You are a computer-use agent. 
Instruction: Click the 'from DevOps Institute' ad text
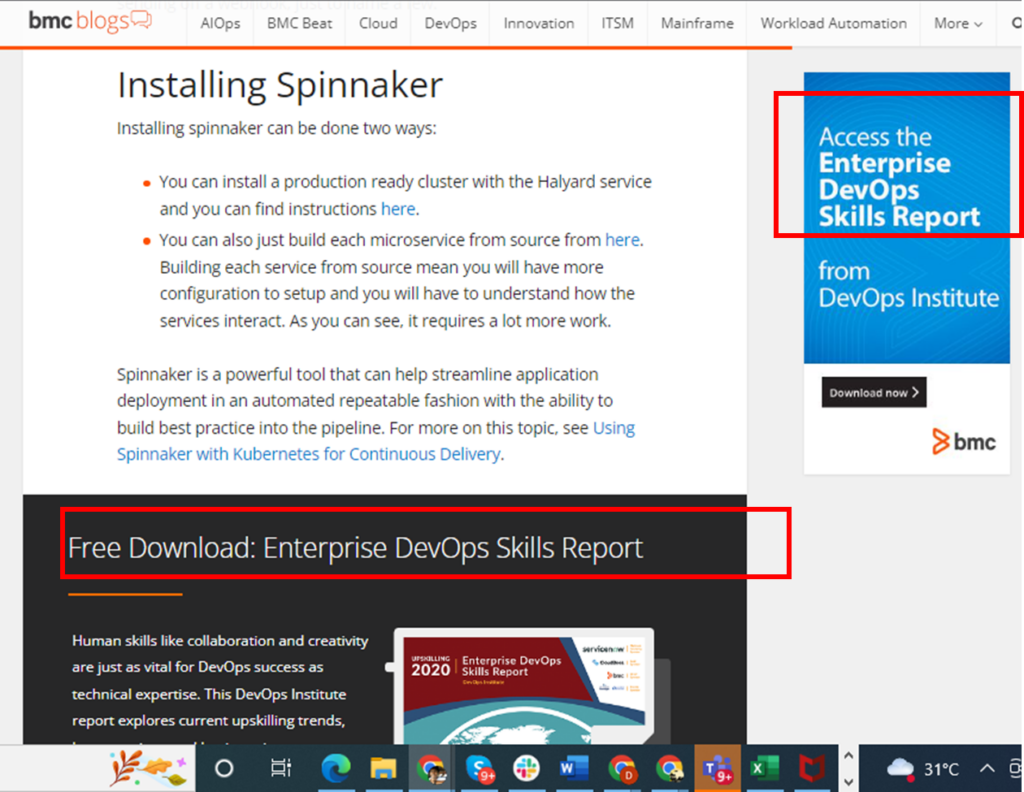pyautogui.click(x=908, y=285)
